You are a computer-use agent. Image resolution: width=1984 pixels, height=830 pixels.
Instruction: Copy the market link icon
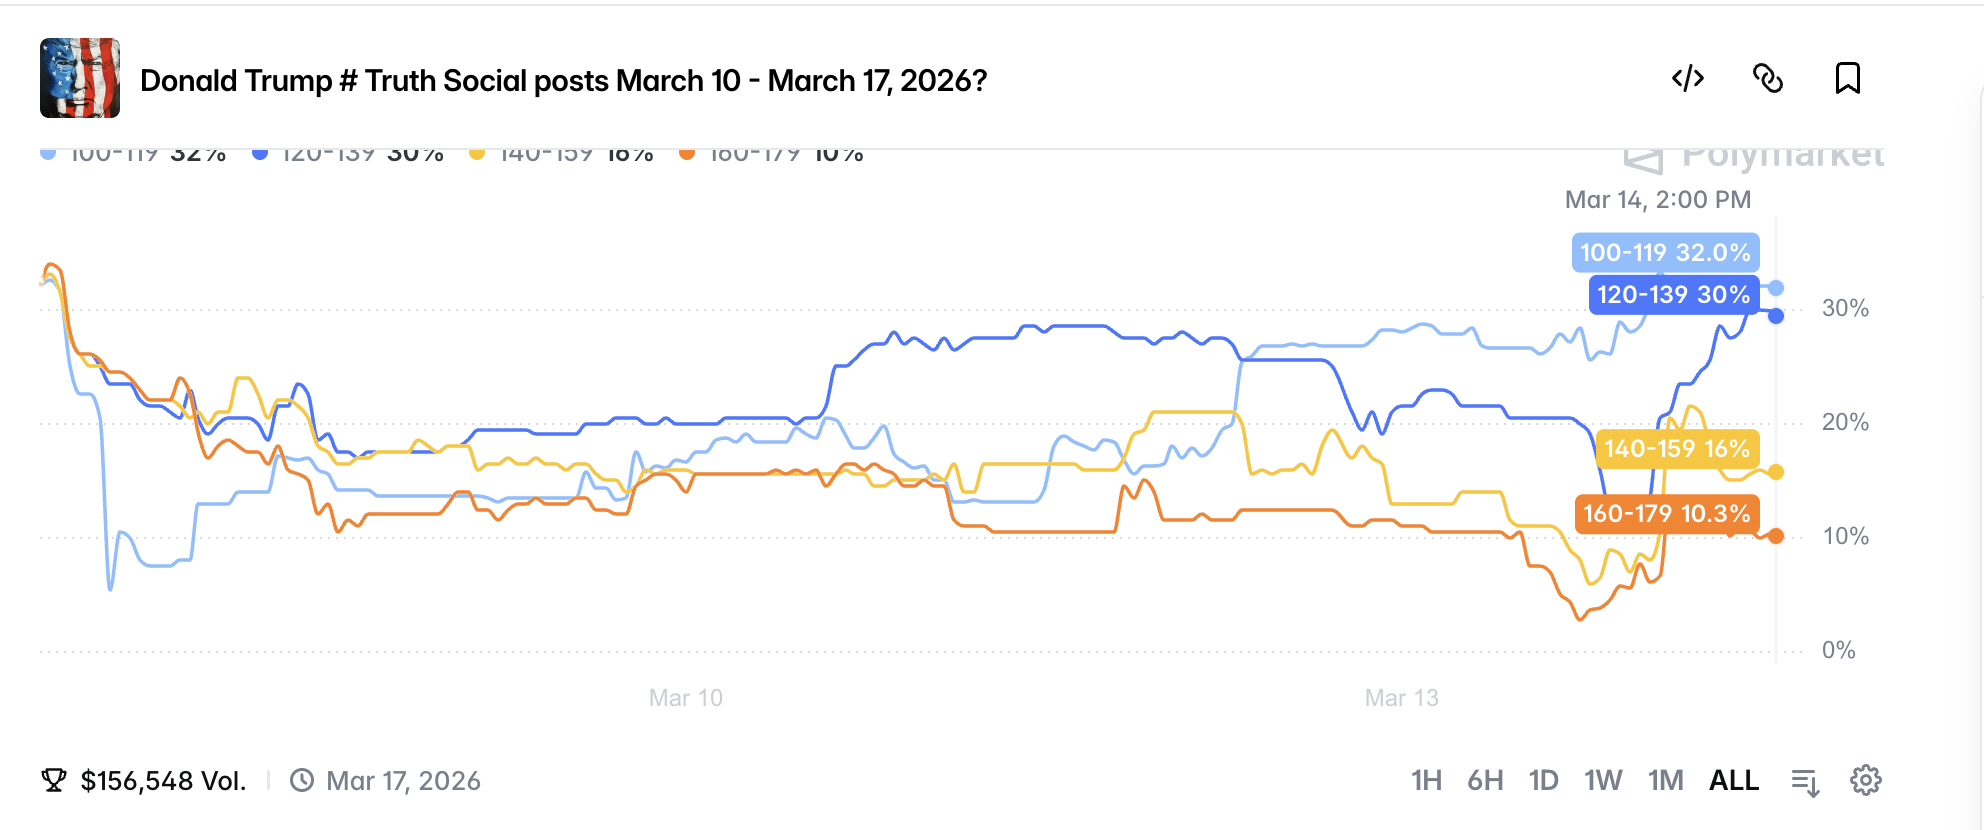click(x=1768, y=78)
